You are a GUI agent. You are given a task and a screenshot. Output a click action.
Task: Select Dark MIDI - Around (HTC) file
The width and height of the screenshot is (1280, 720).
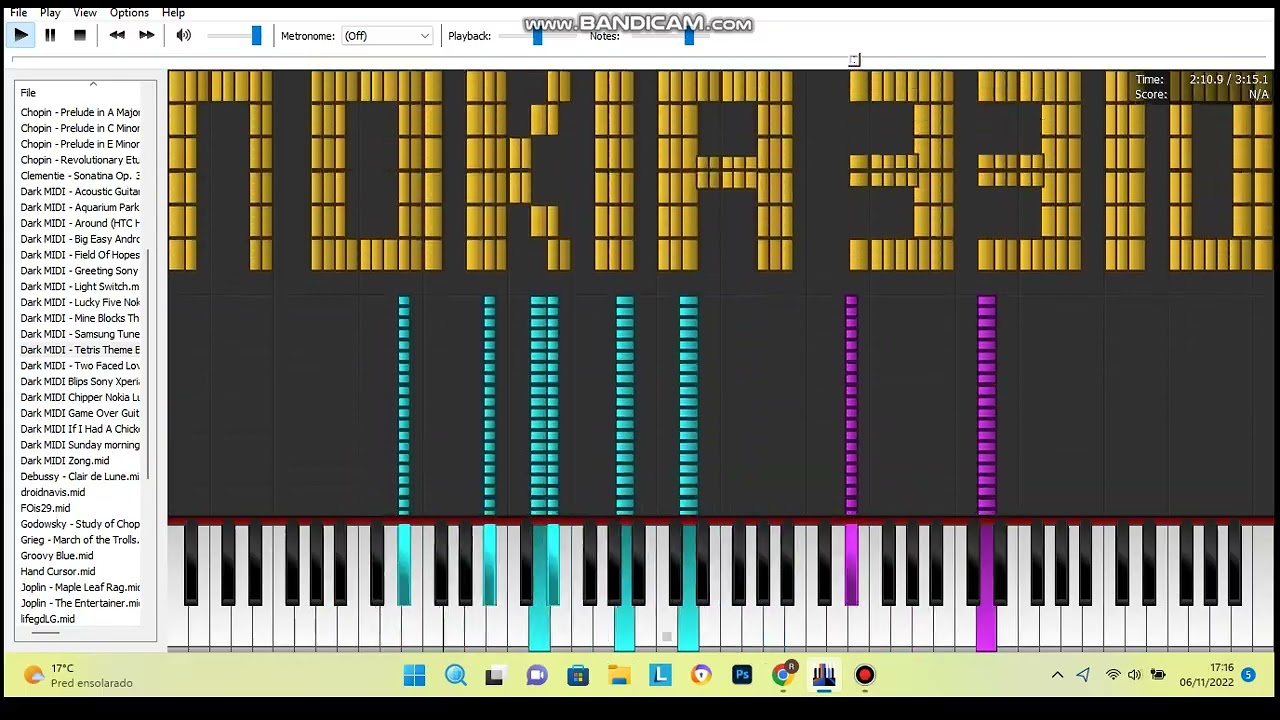click(x=80, y=223)
